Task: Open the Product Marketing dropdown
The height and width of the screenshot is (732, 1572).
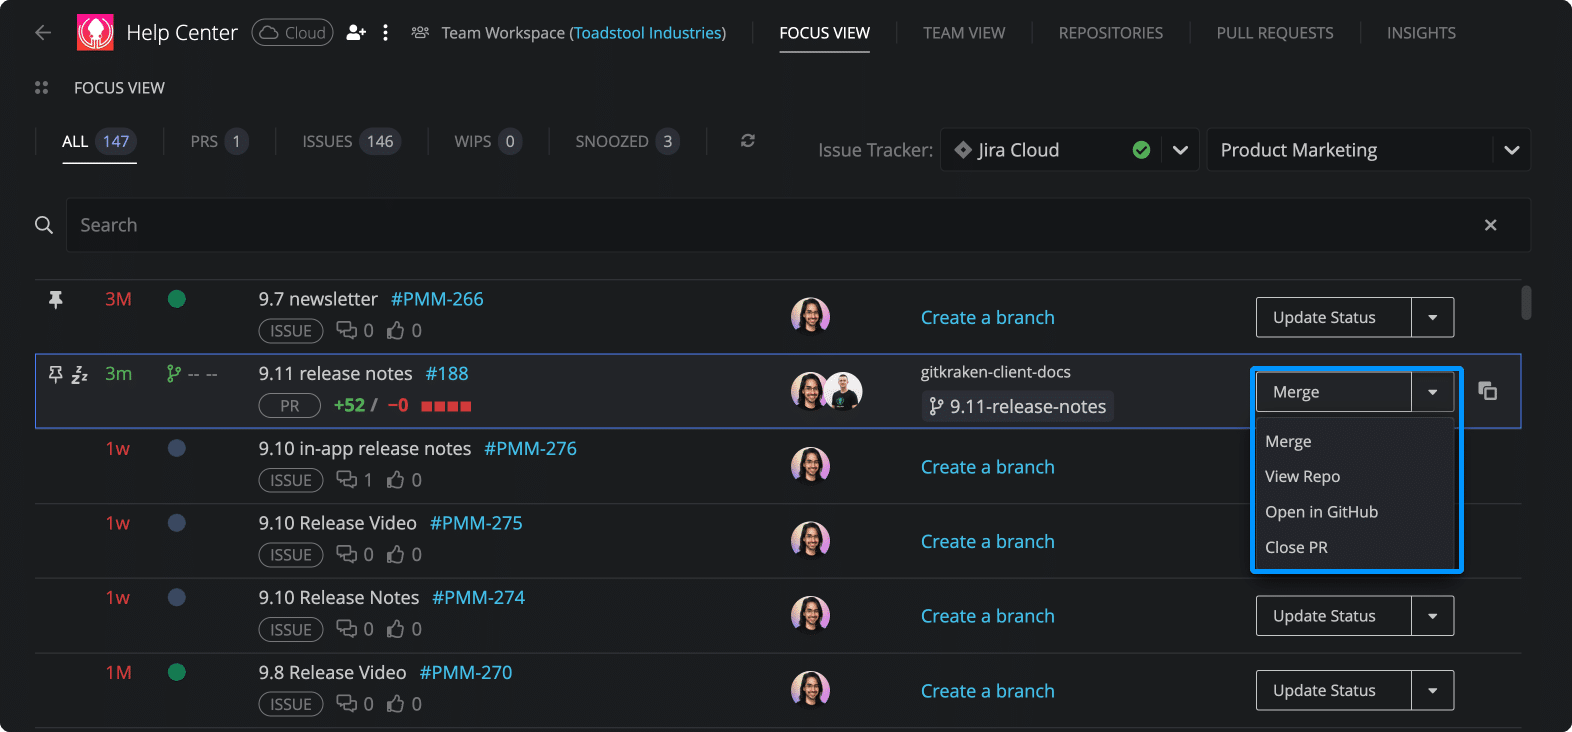Action: point(1368,150)
